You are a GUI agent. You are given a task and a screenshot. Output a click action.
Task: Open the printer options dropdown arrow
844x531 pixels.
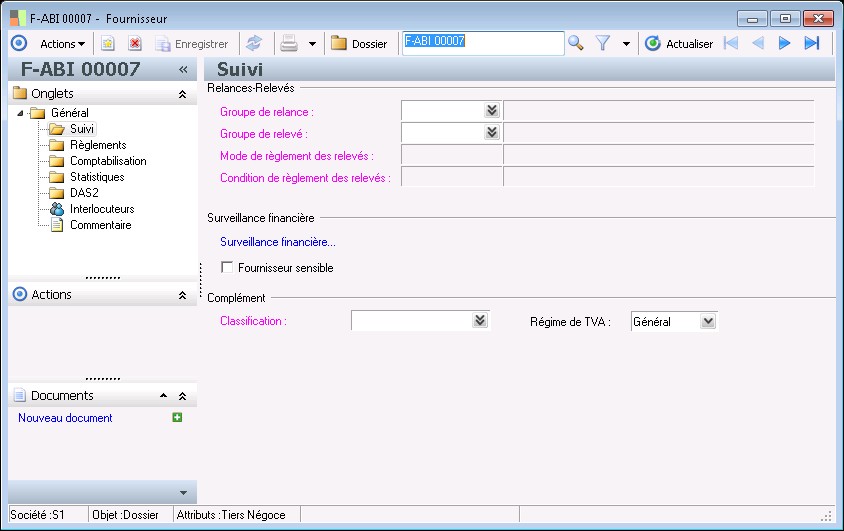[312, 44]
